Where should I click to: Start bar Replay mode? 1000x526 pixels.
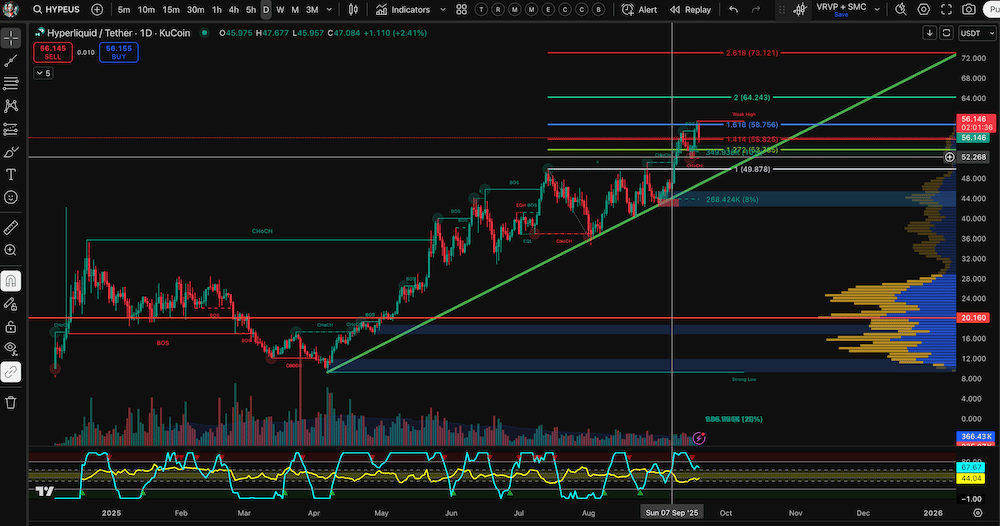[690, 10]
